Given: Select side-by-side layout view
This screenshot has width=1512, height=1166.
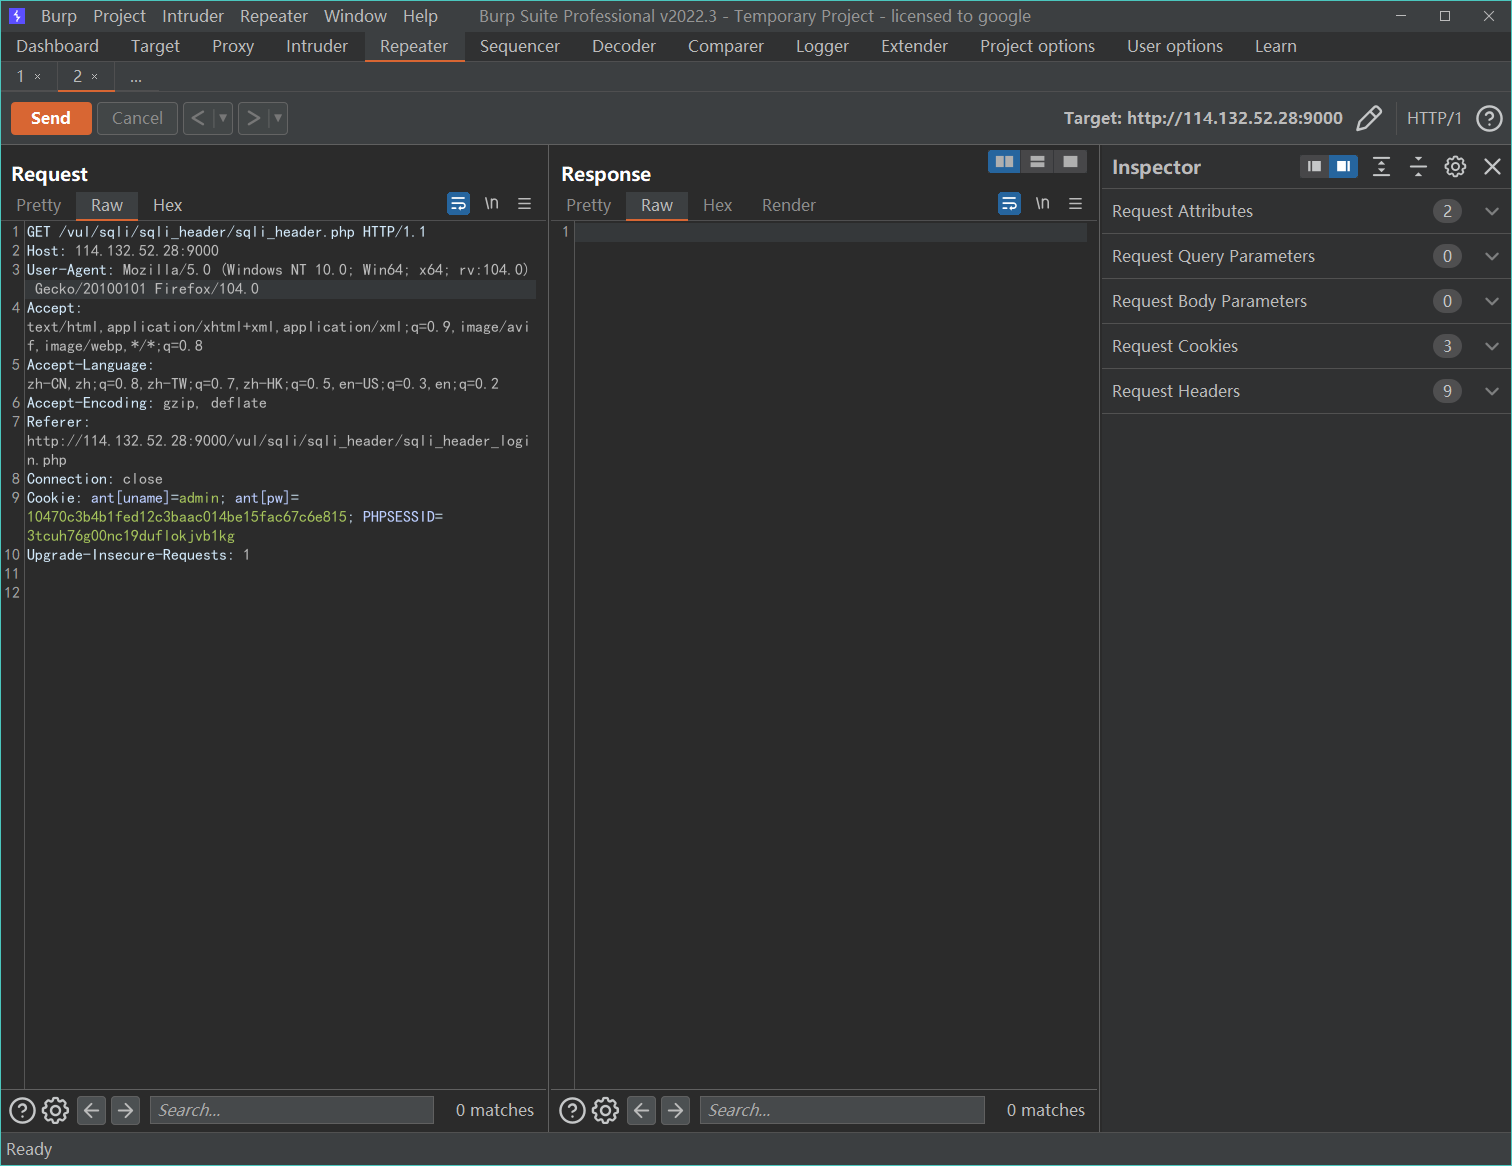Looking at the screenshot, I should 1004,161.
